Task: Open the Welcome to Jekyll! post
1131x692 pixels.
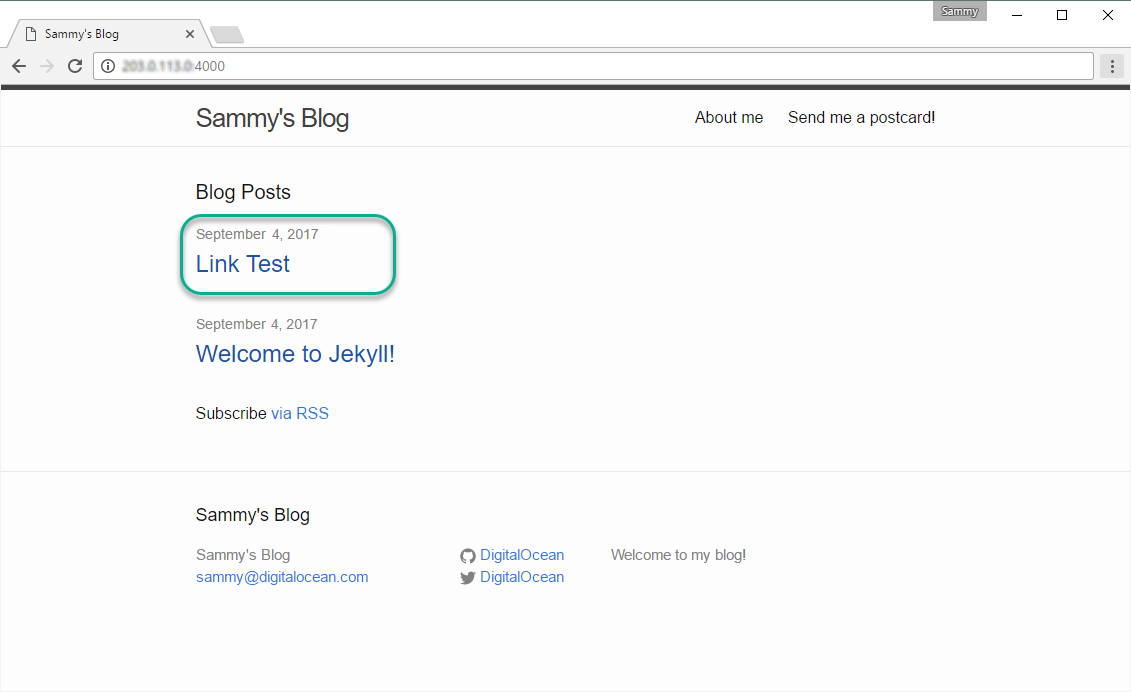Action: click(x=295, y=354)
